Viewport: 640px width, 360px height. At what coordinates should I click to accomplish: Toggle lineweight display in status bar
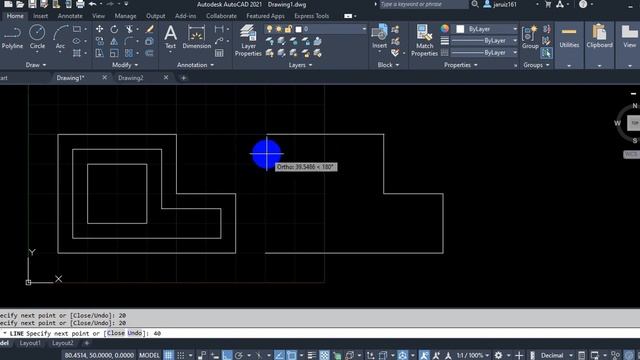click(312, 355)
